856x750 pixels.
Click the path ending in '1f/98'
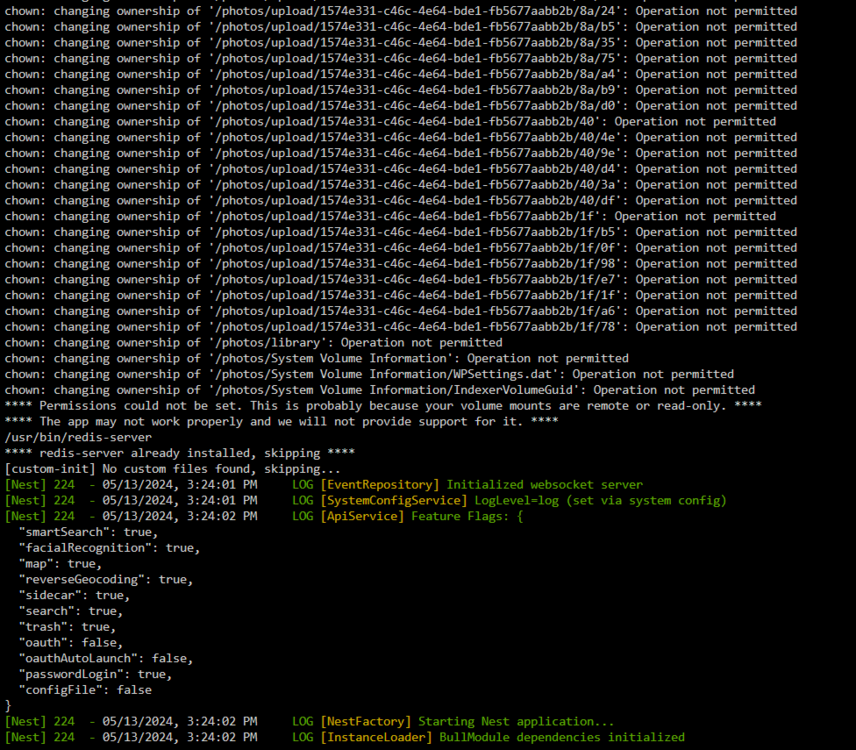(417, 264)
